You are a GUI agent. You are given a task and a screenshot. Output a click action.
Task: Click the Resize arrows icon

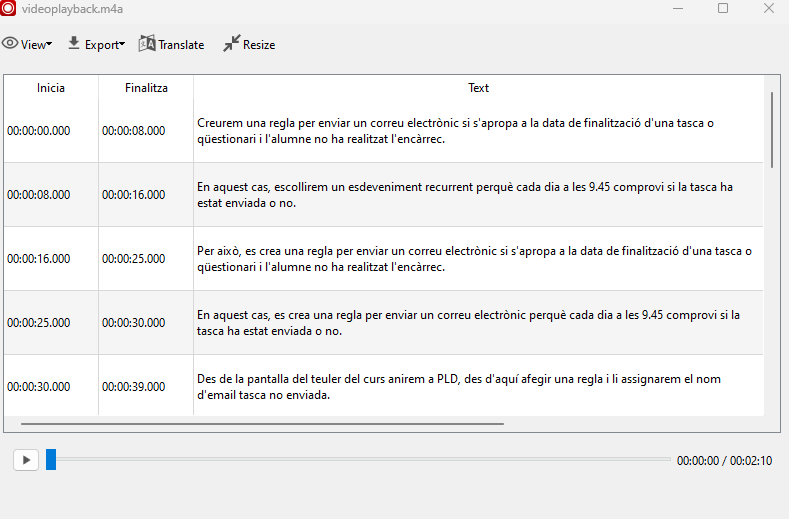231,44
